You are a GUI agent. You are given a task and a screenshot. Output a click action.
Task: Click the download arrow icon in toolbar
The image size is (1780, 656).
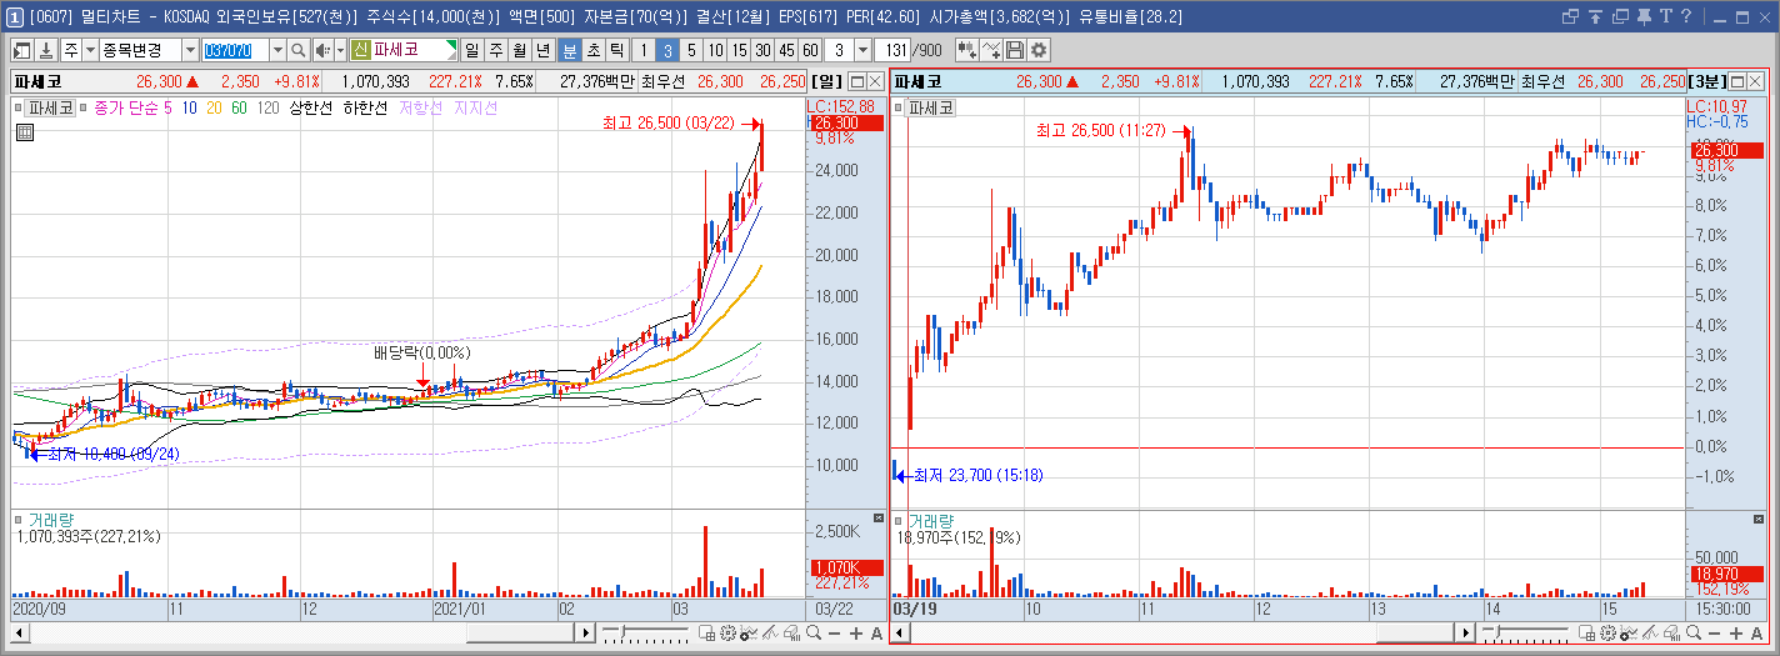tap(46, 50)
